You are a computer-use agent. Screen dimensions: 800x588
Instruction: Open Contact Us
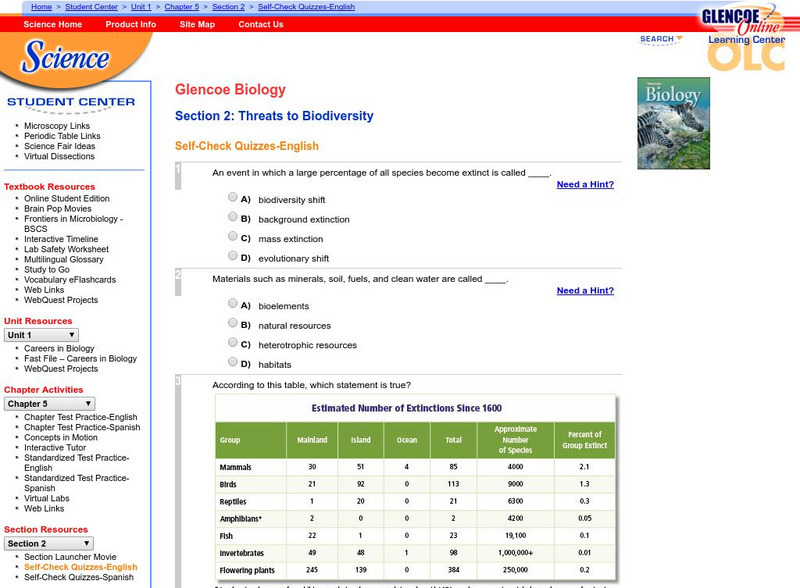[x=261, y=24]
